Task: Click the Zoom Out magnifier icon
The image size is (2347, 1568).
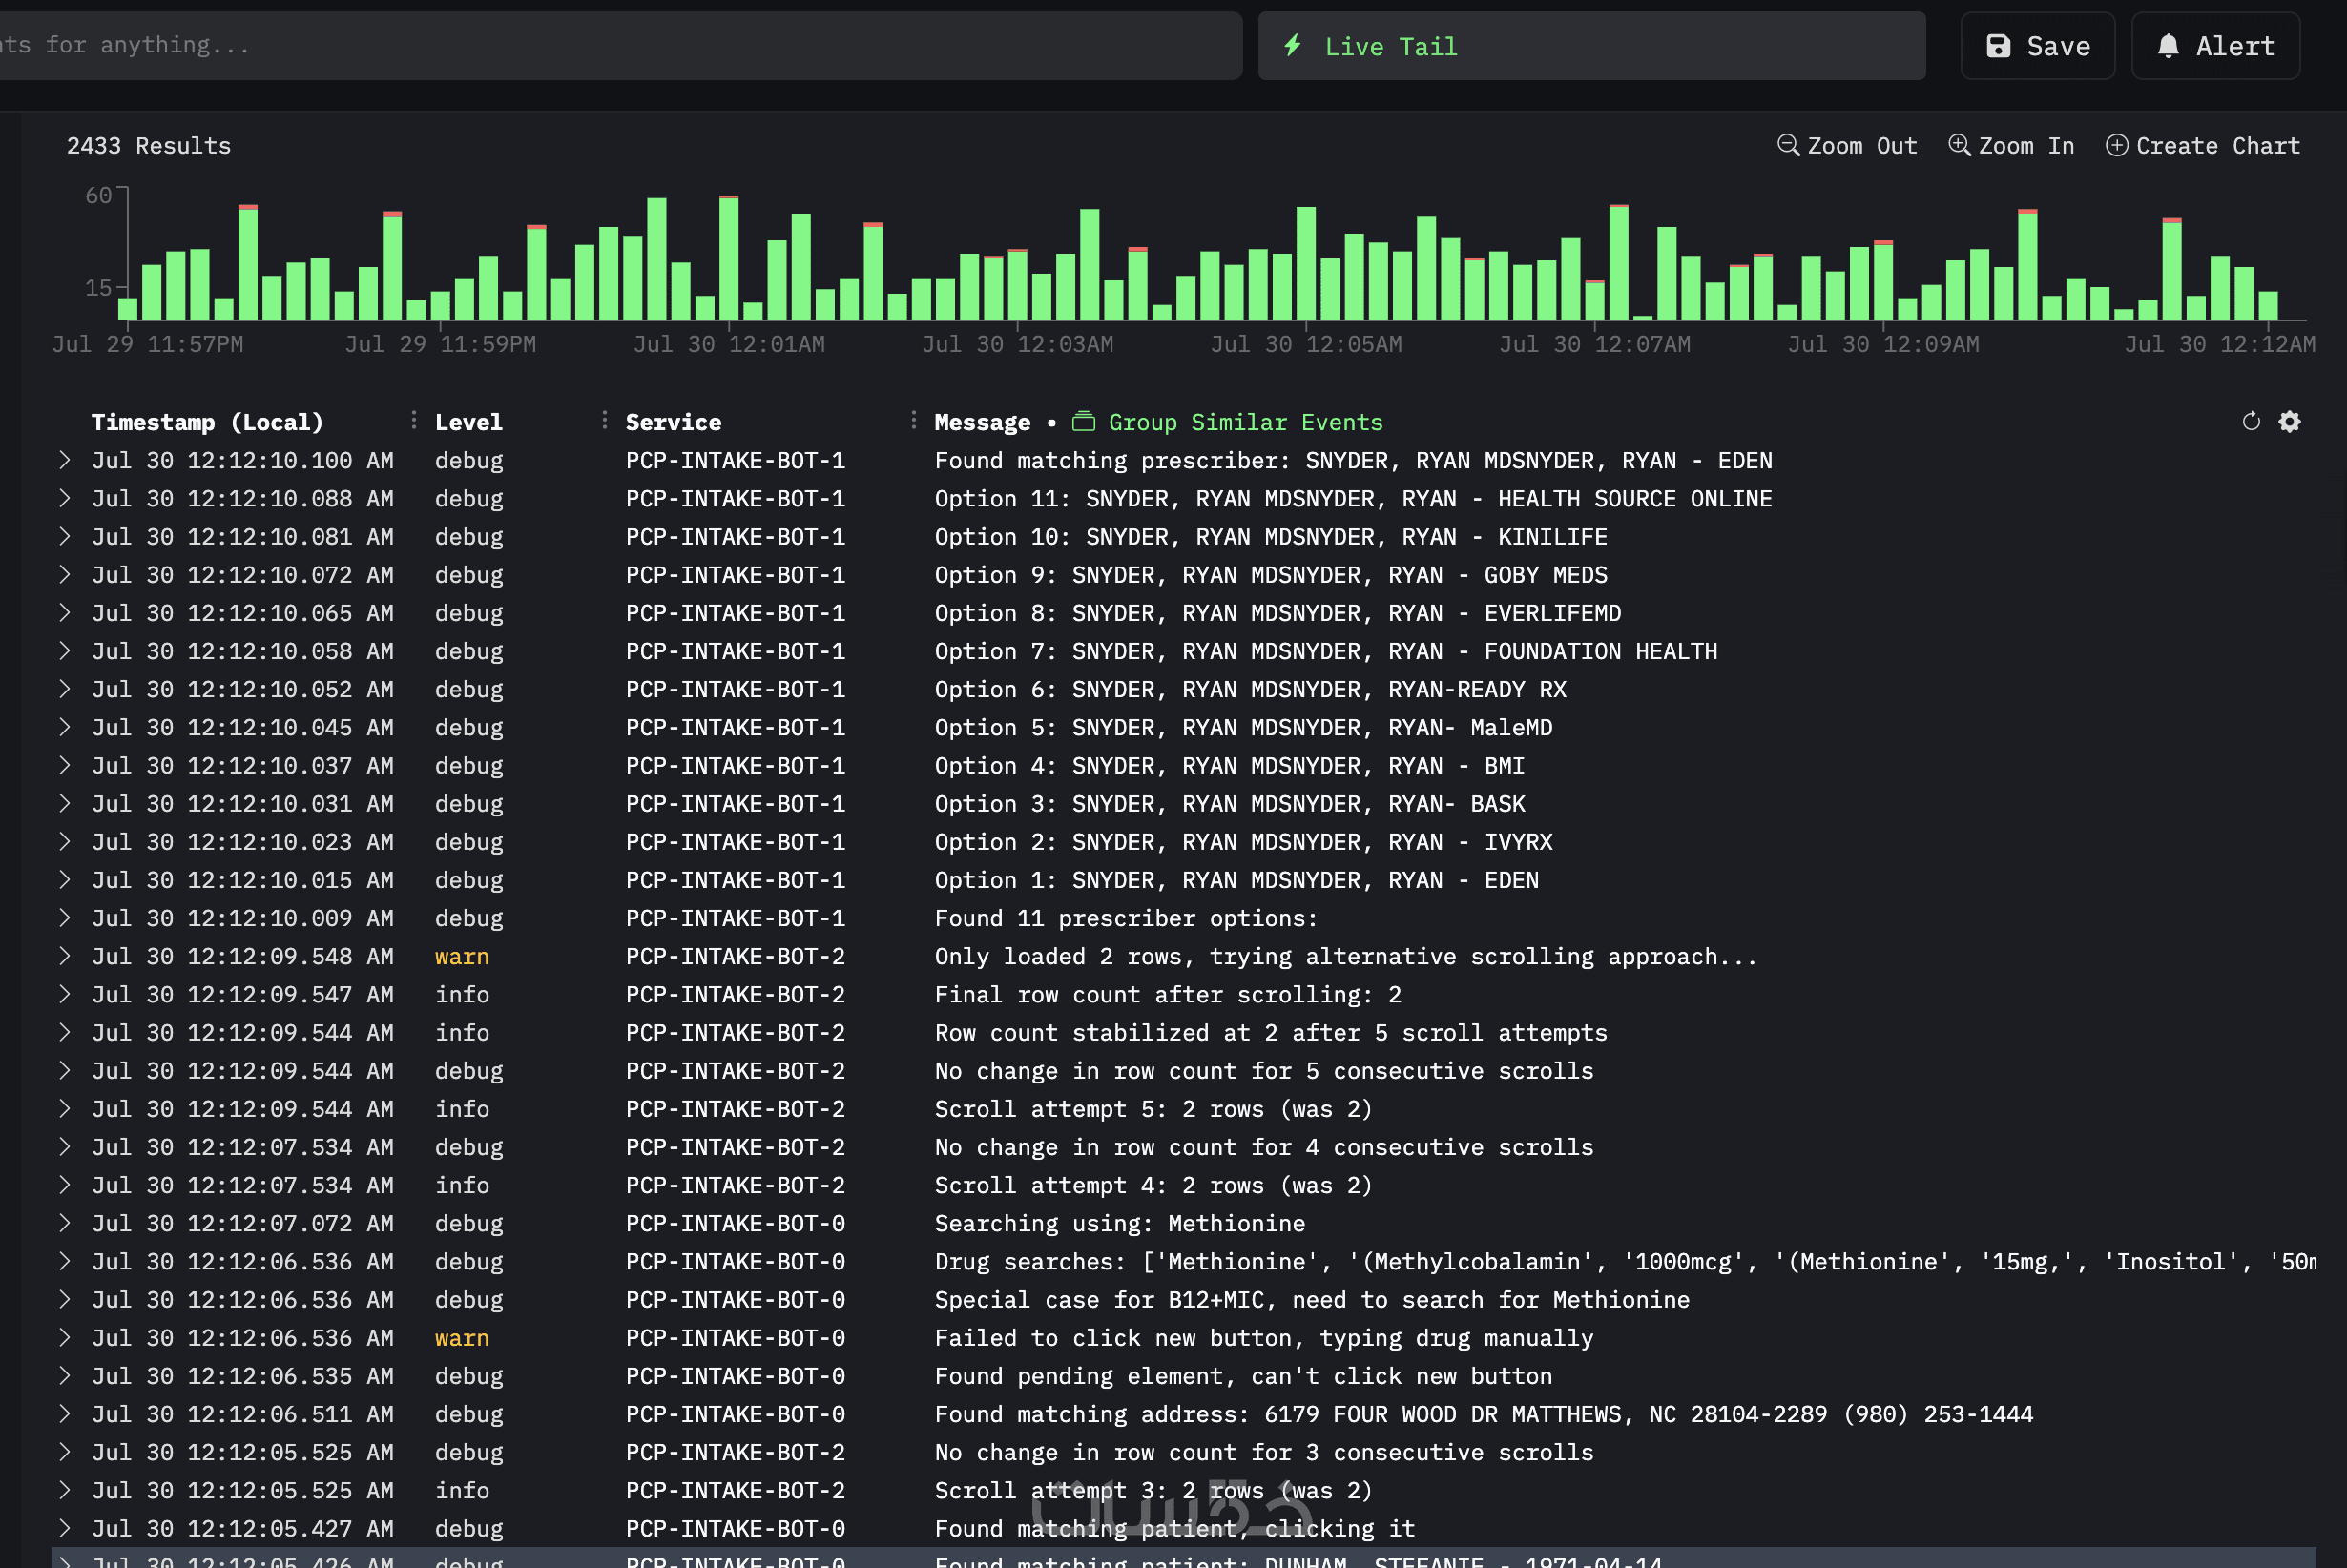Action: (1787, 145)
